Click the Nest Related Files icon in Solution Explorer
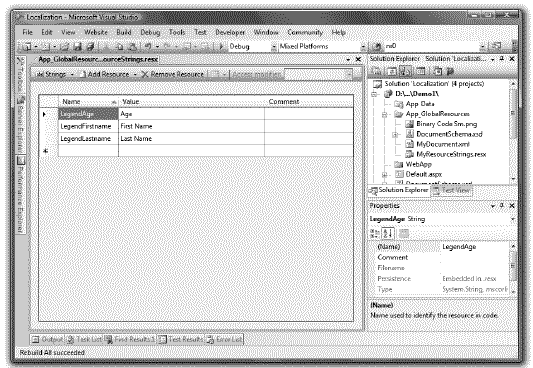Image resolution: width=533 pixels, height=368 pixels. pos(406,71)
